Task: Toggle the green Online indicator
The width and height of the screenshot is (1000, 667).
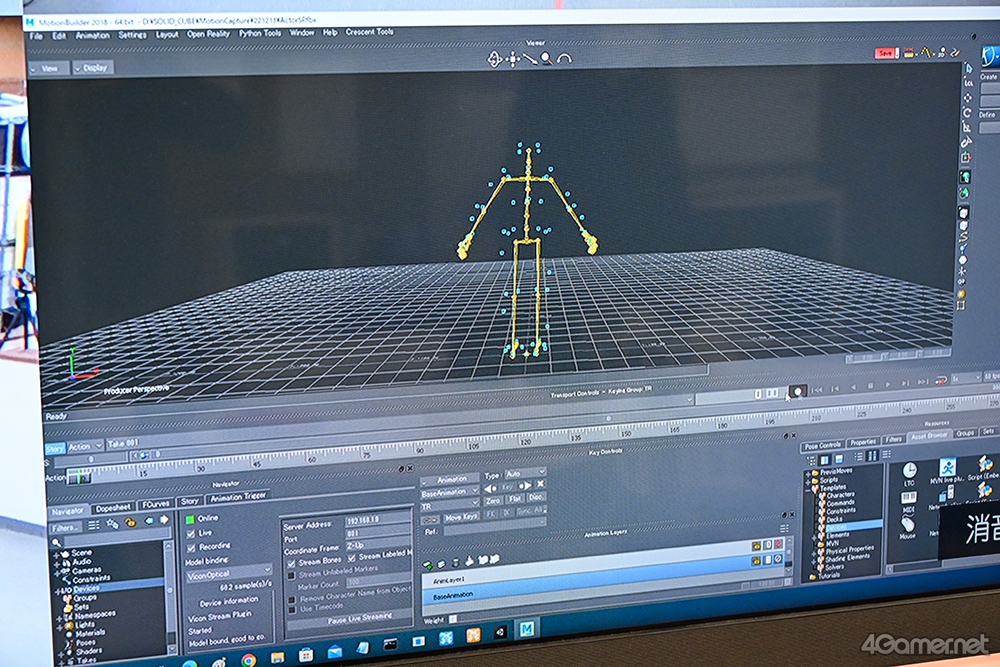Action: 190,520
